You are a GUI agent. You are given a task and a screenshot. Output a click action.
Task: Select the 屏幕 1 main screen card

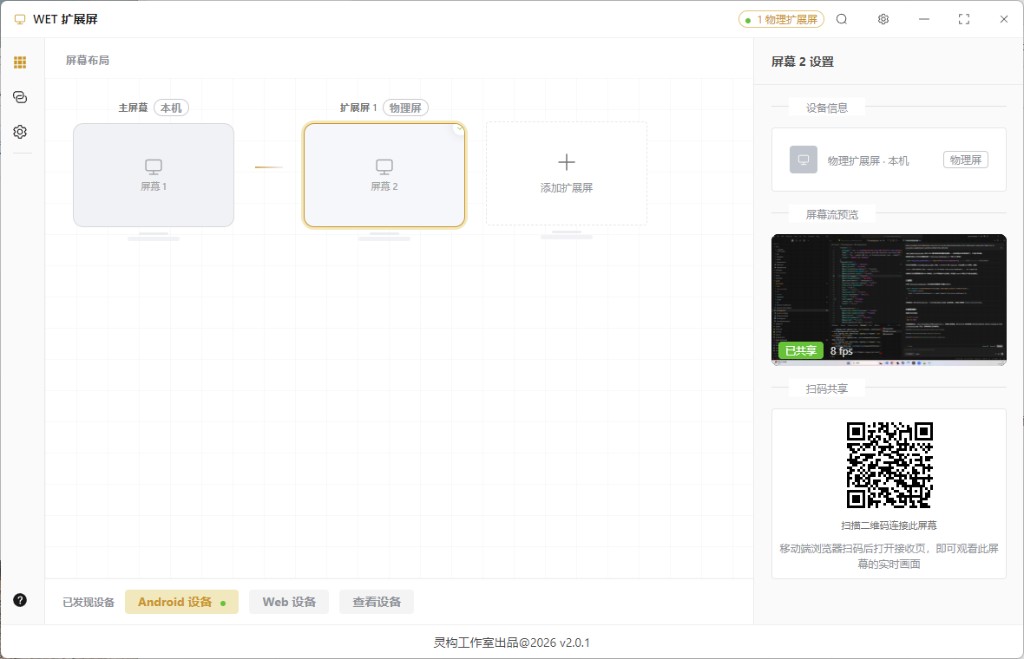pos(153,175)
